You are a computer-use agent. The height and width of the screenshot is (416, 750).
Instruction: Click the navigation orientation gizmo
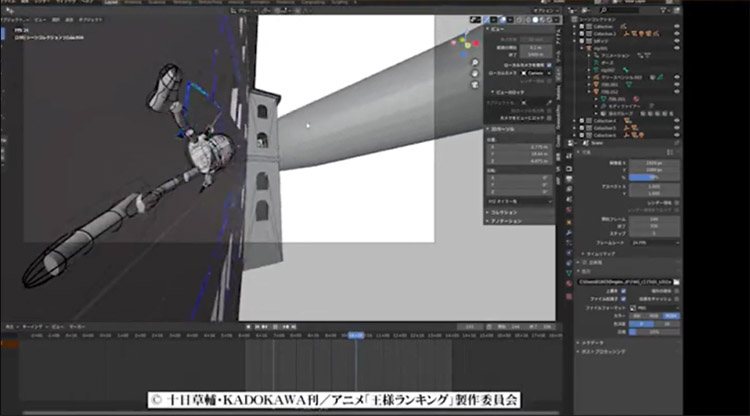[465, 40]
